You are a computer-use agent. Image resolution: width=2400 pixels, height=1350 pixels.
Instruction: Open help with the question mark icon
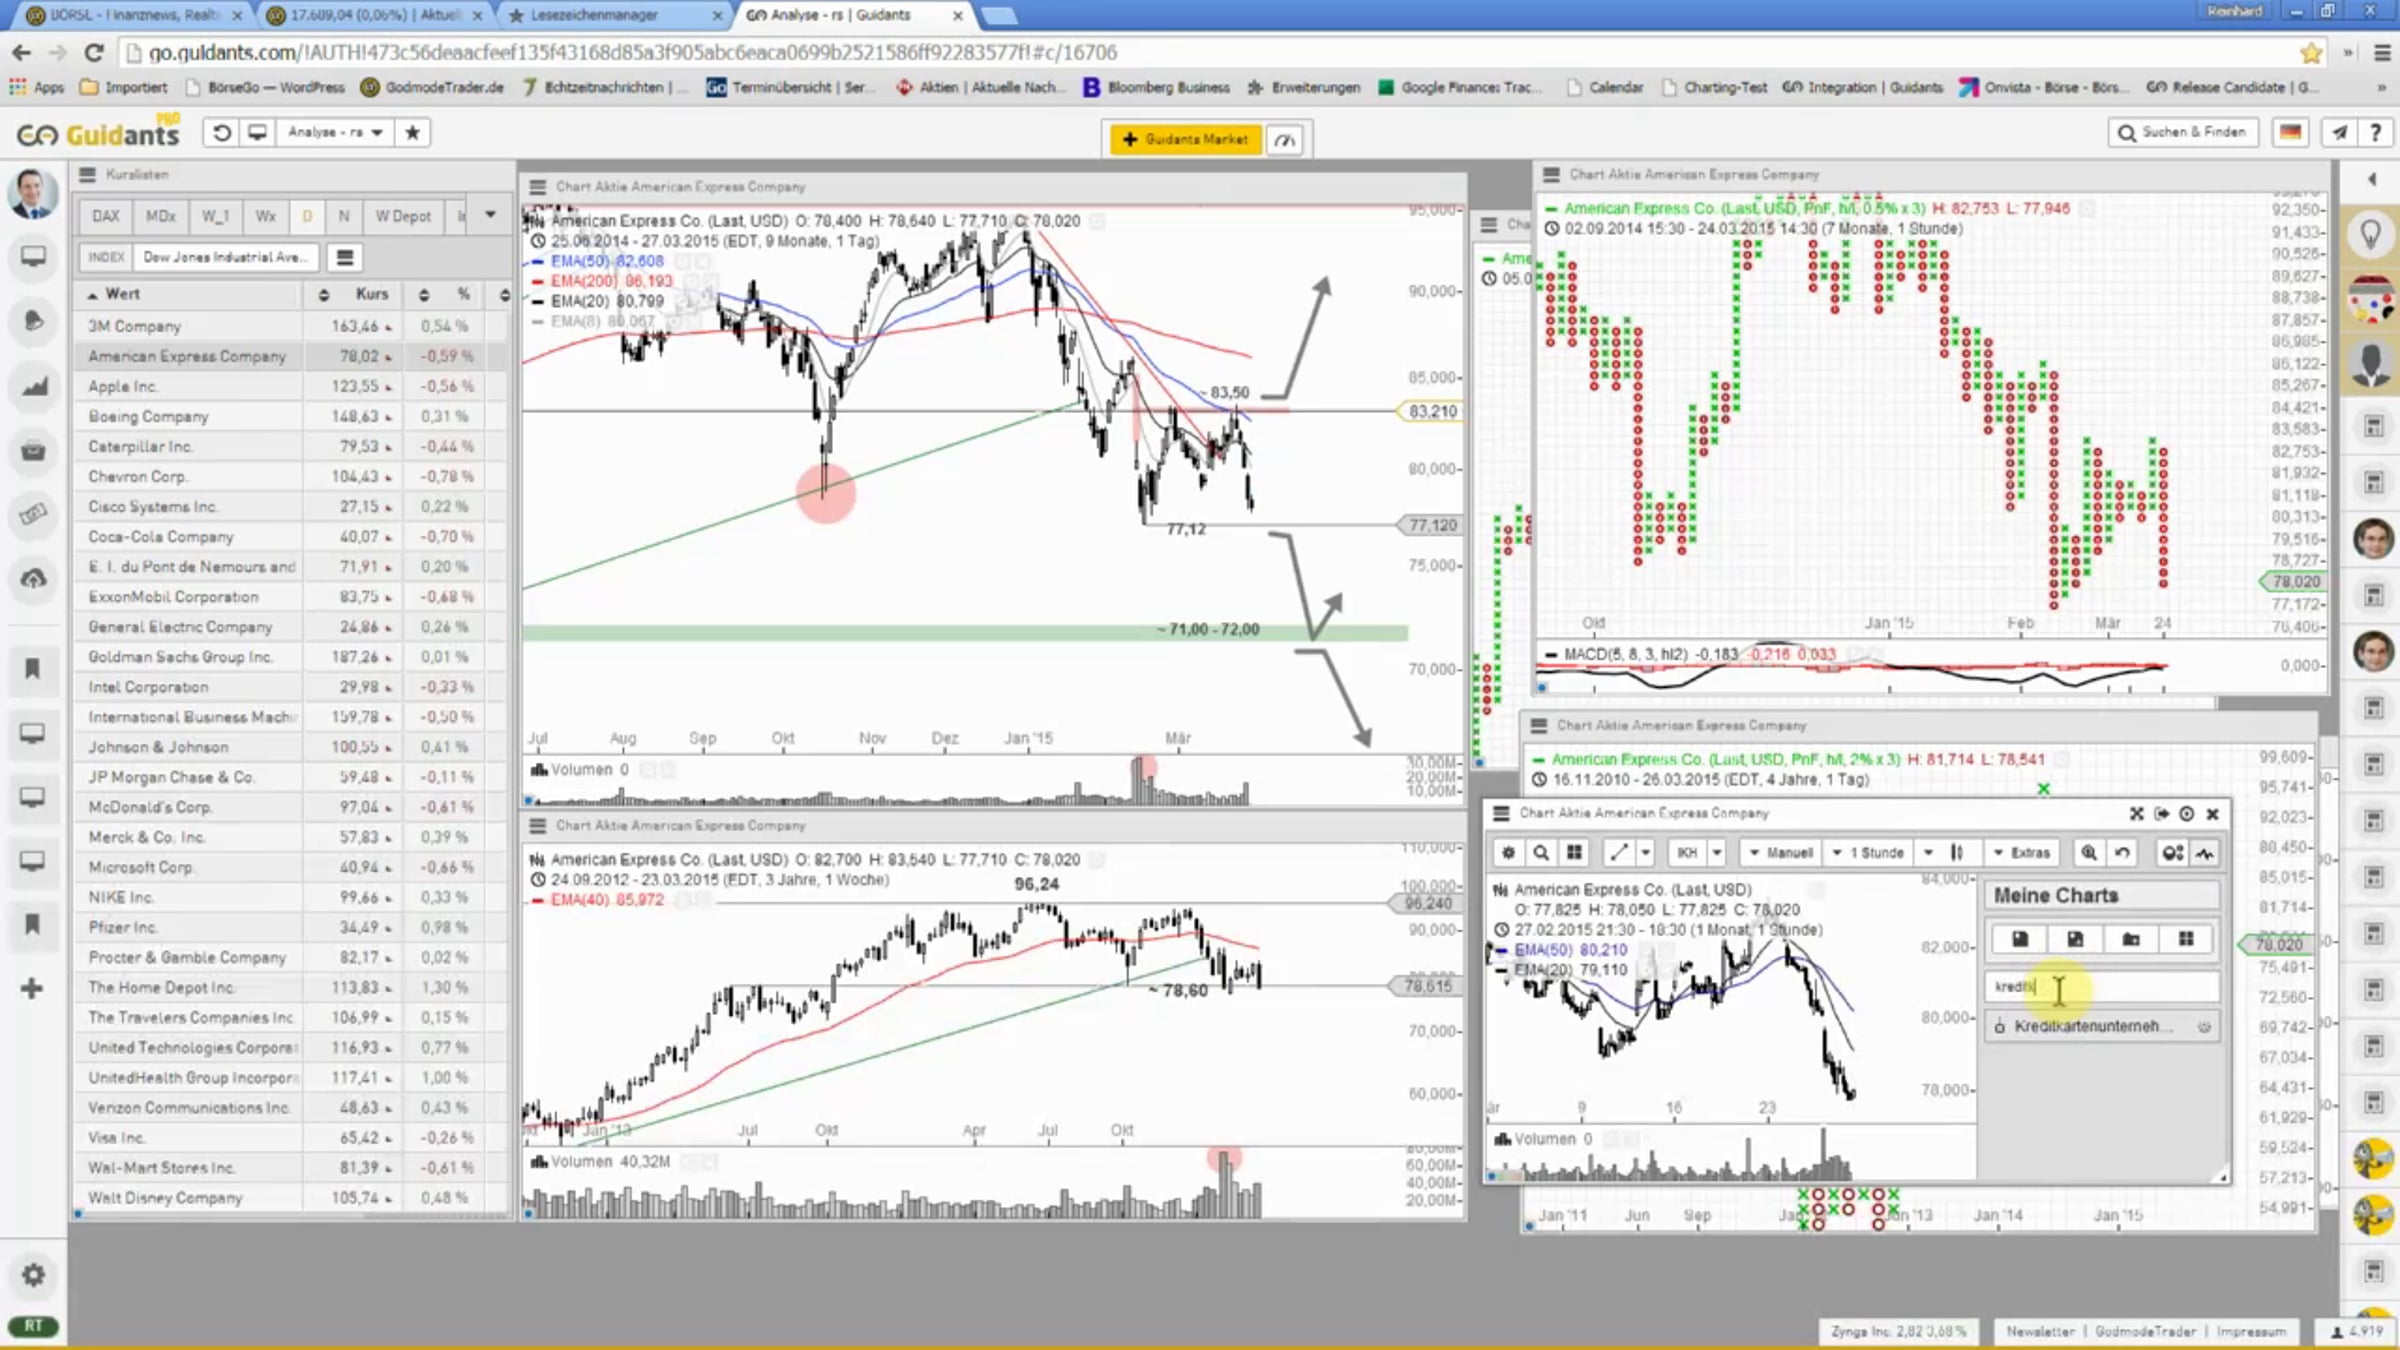(x=2376, y=132)
